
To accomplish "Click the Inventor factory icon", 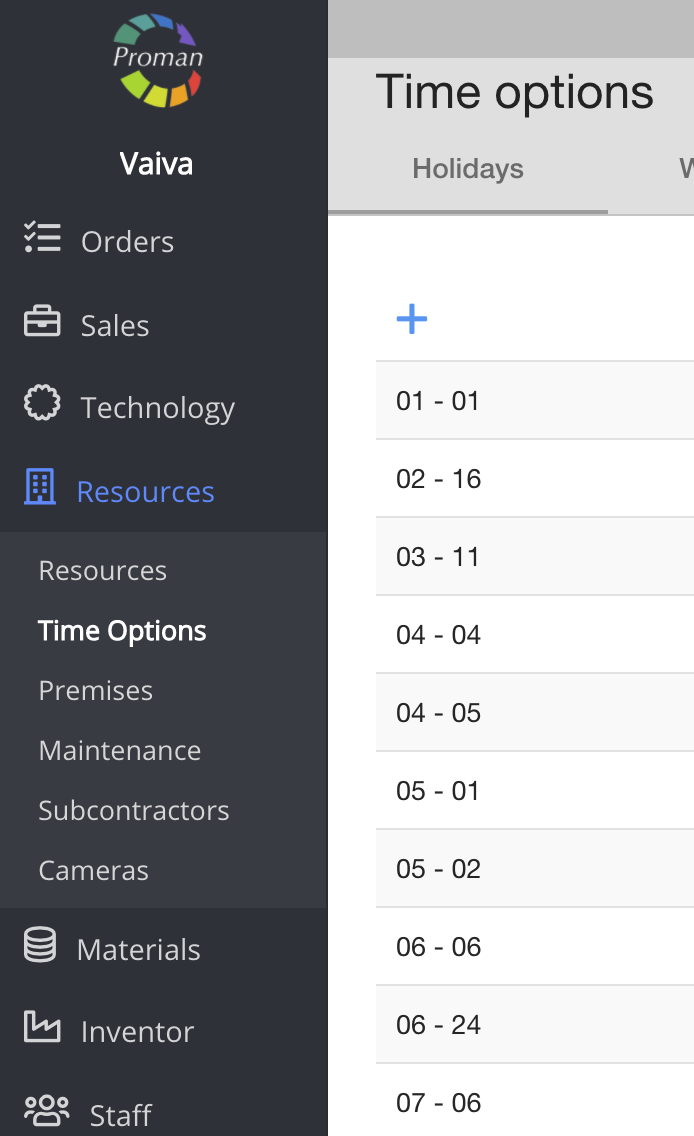I will 42,1028.
